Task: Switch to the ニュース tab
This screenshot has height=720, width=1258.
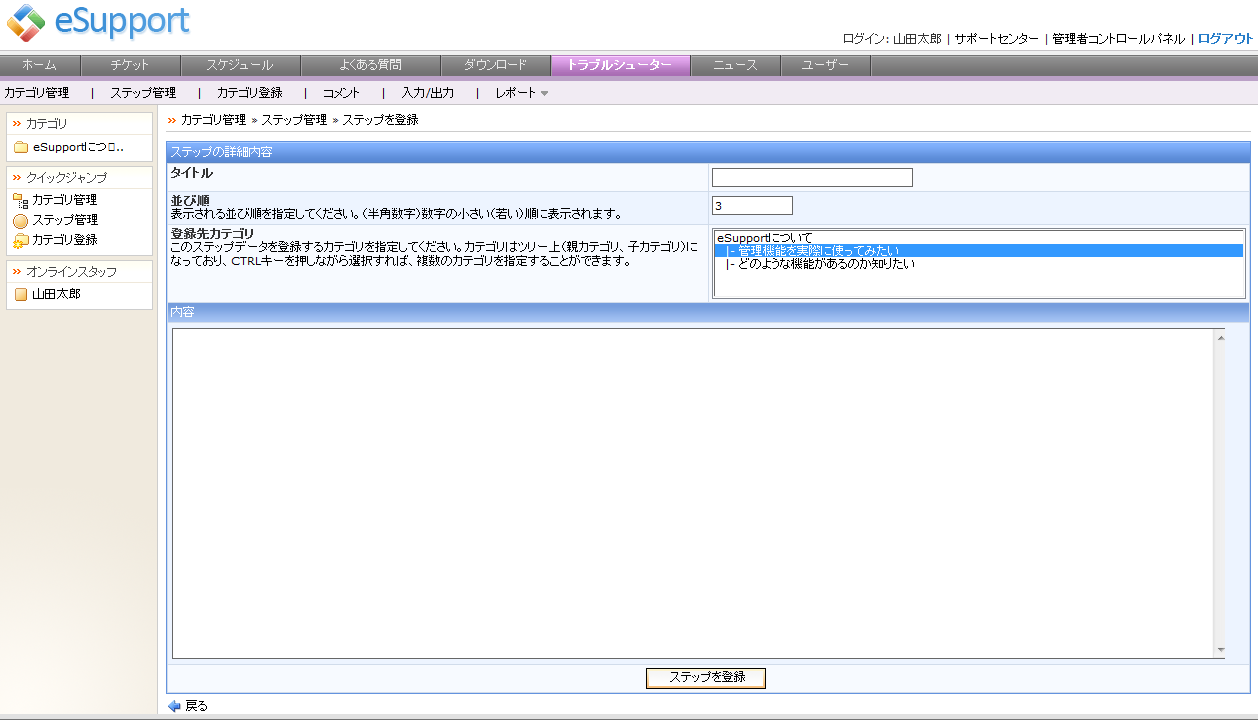Action: pos(736,64)
